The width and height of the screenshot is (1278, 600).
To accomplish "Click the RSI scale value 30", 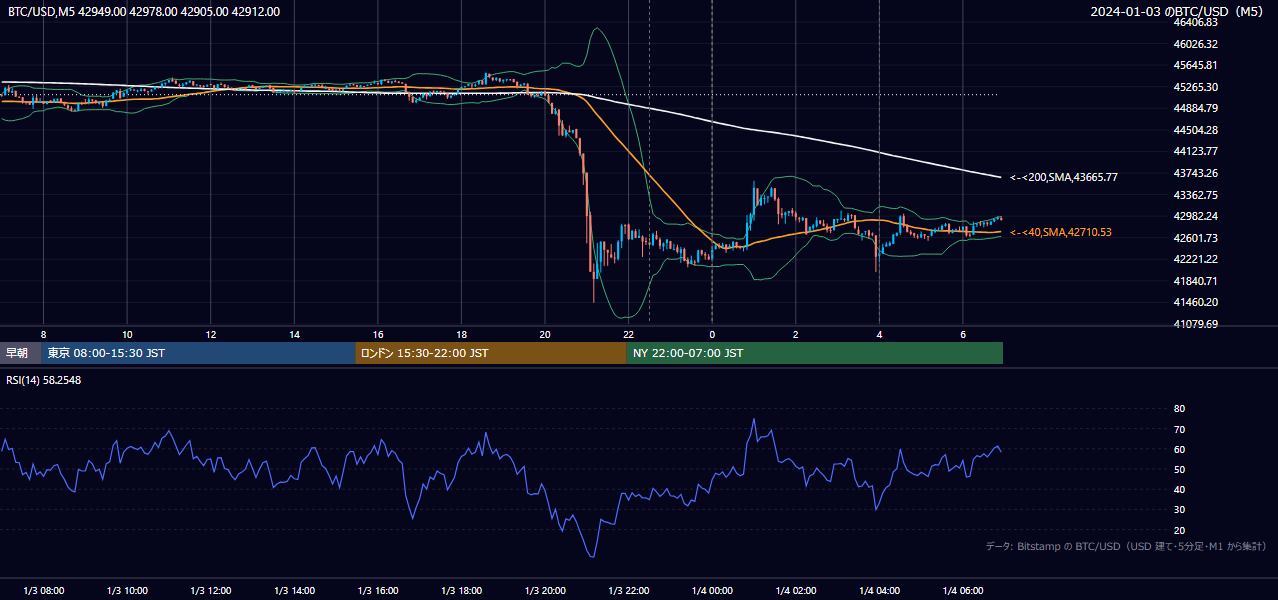I will coord(1179,509).
